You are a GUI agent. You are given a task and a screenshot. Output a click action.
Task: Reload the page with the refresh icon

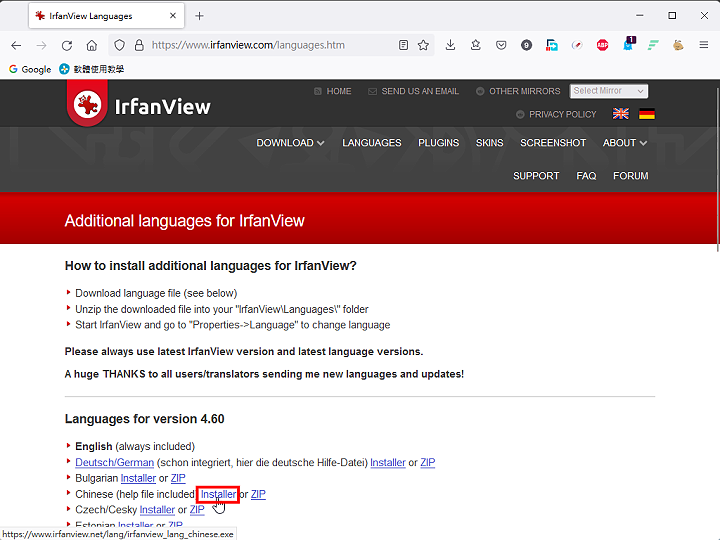(67, 45)
